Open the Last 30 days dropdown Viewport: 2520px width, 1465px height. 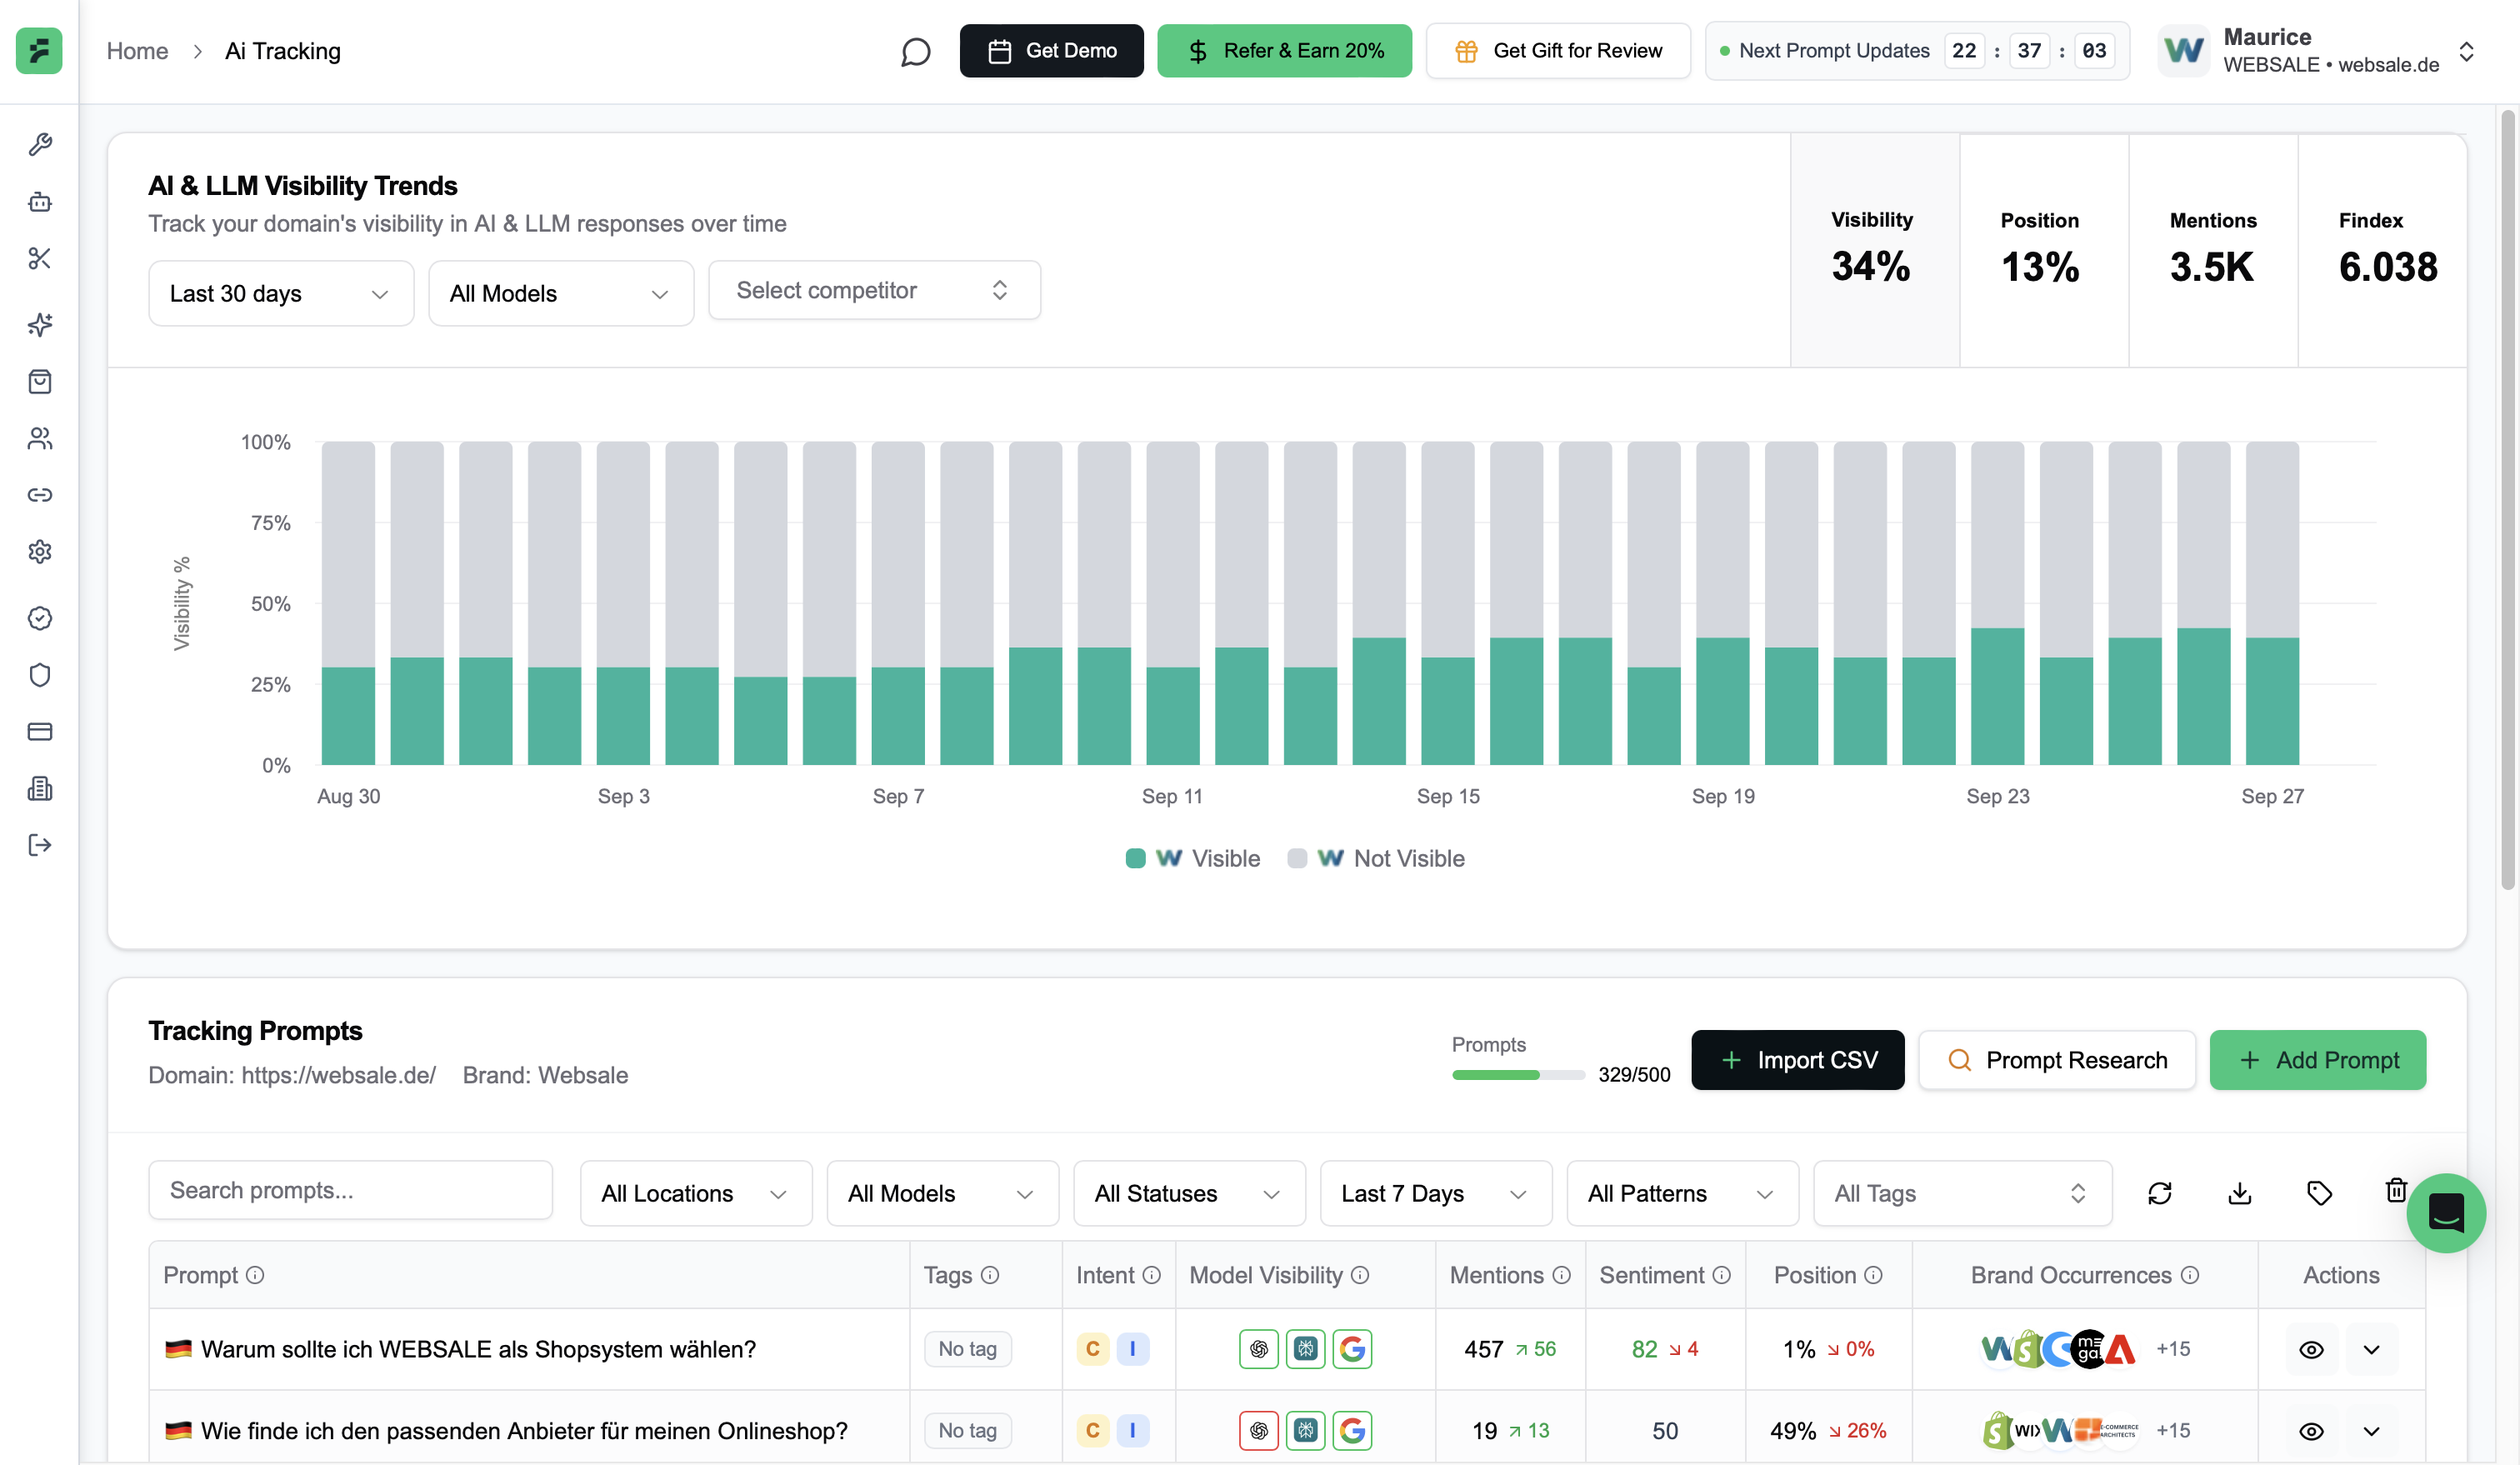pos(280,293)
